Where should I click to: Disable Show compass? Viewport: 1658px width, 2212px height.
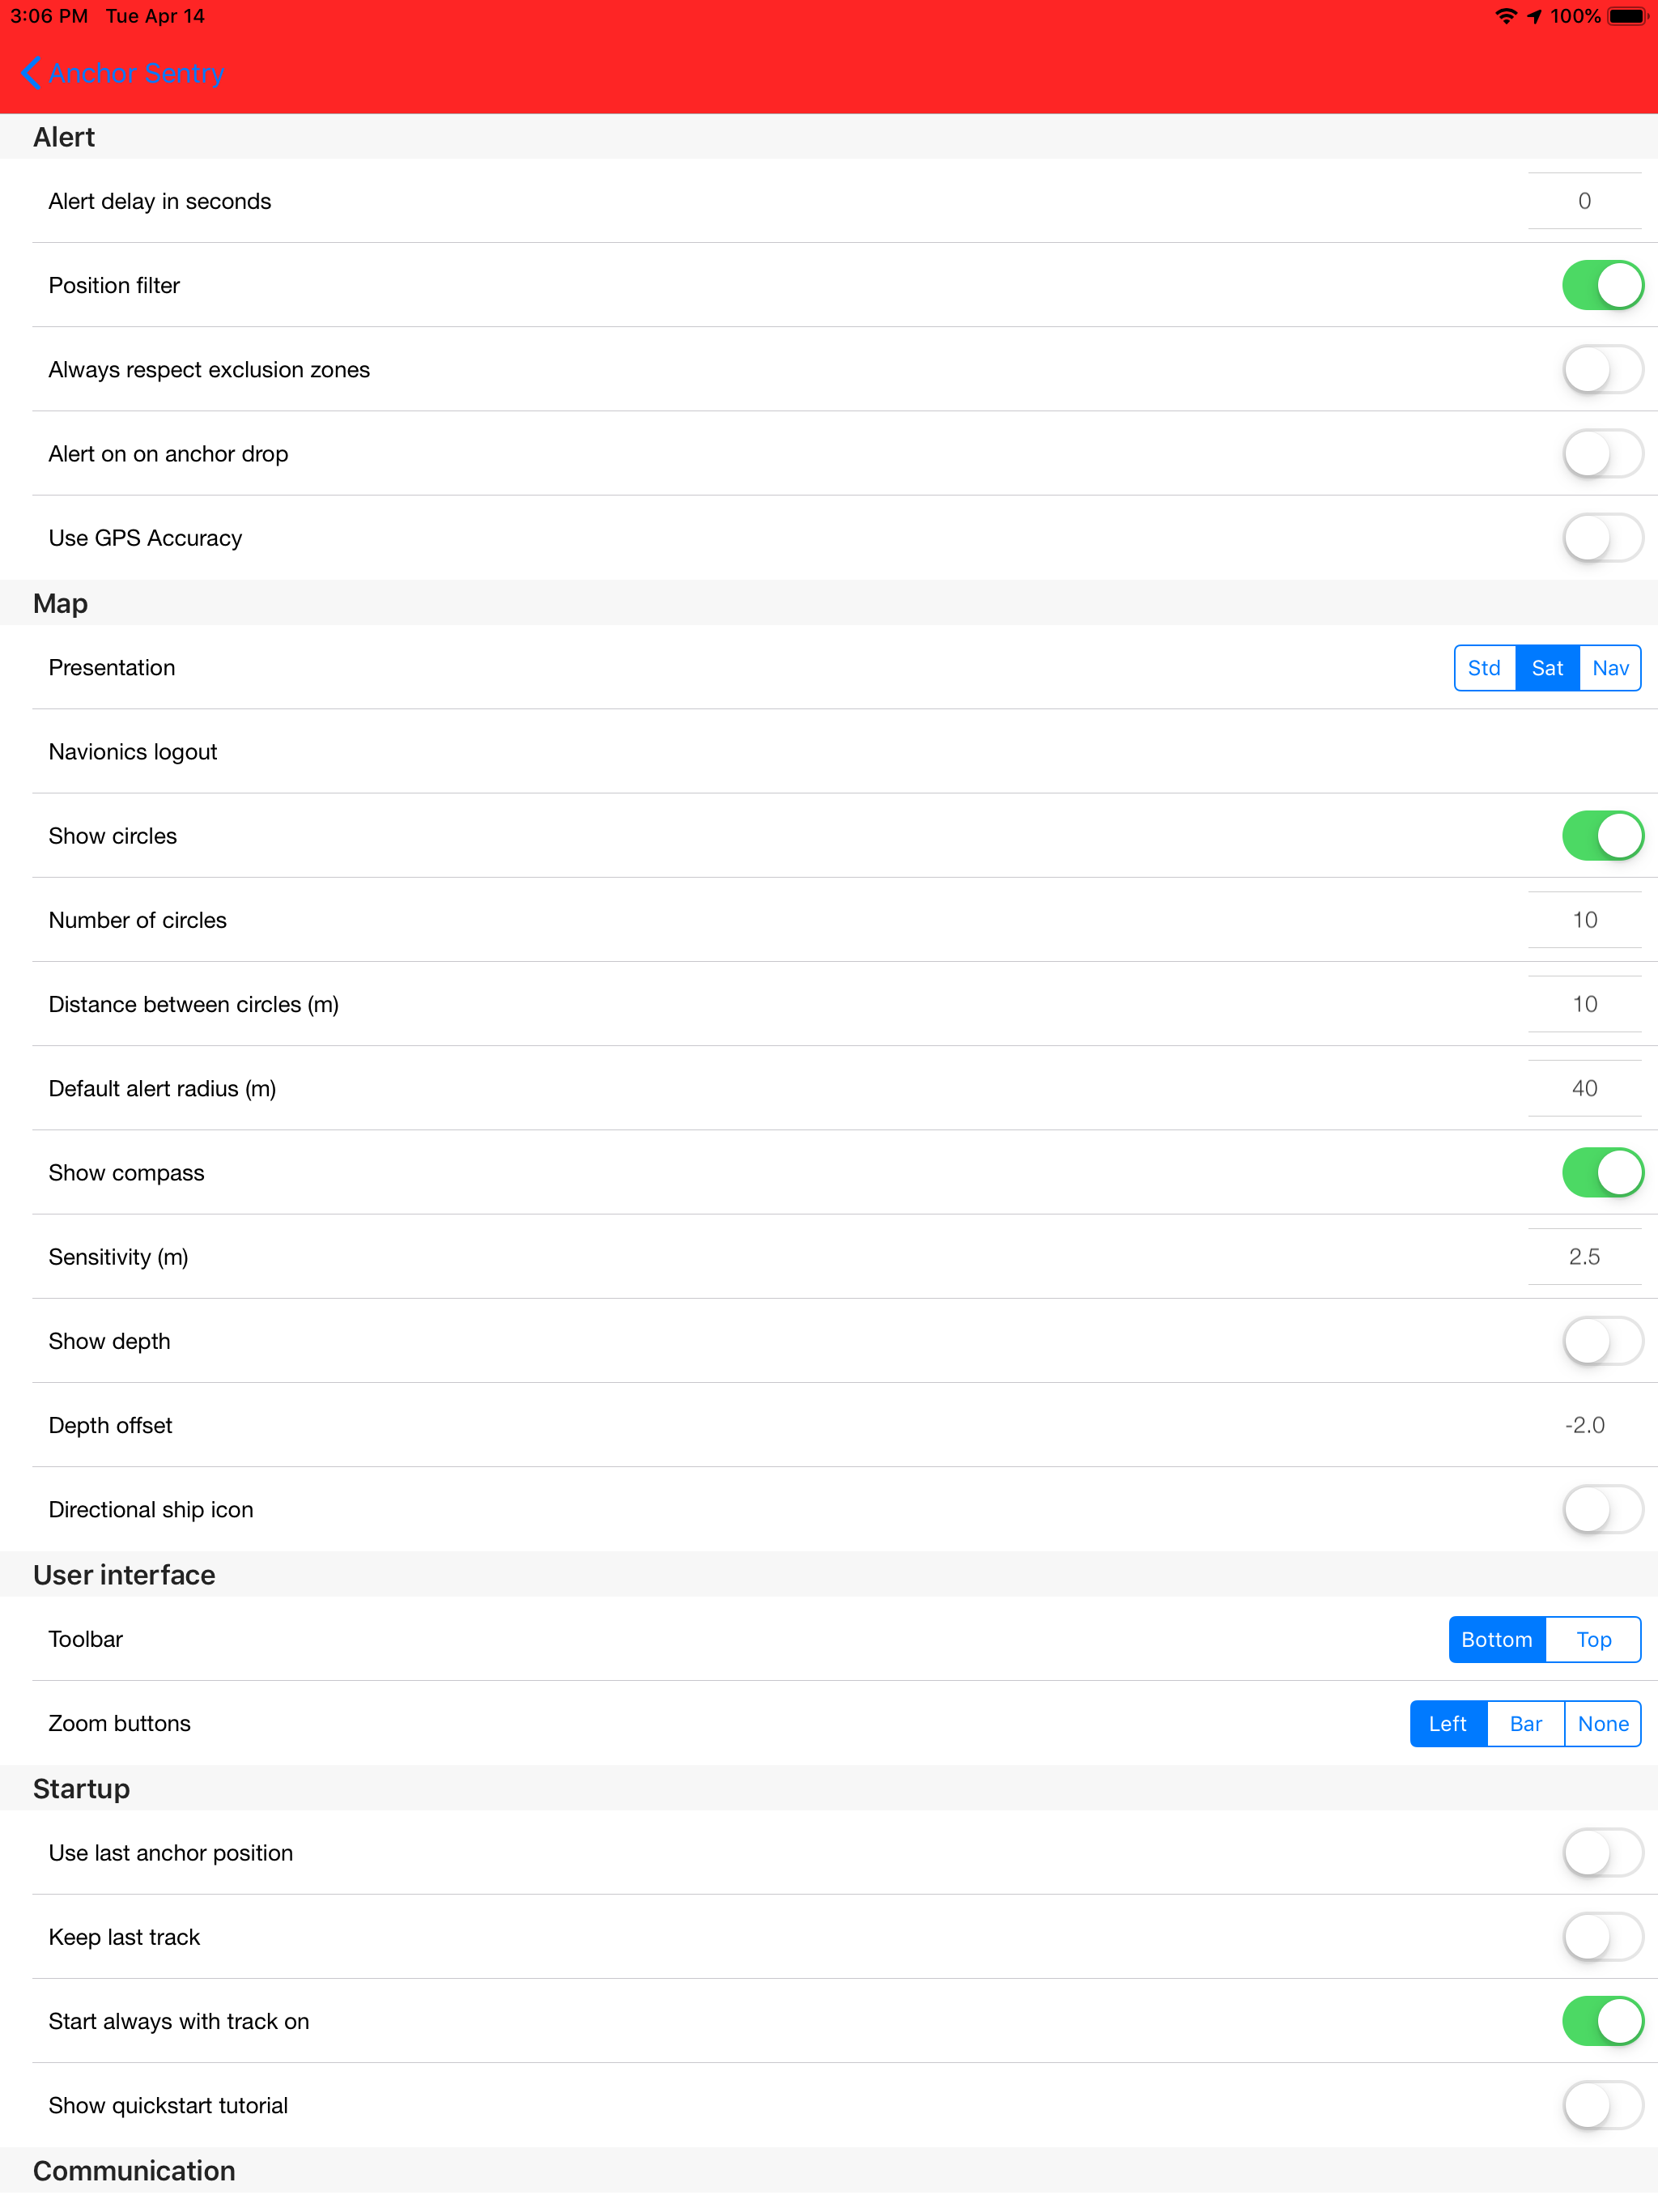click(x=1602, y=1172)
